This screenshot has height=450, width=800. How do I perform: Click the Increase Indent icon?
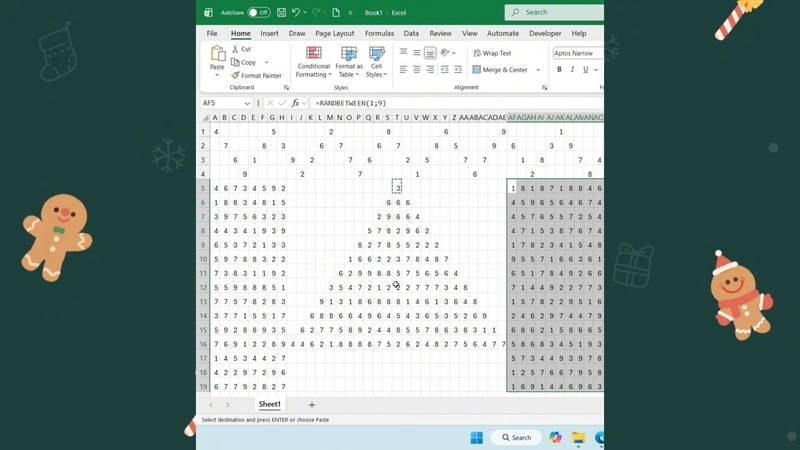pos(458,69)
